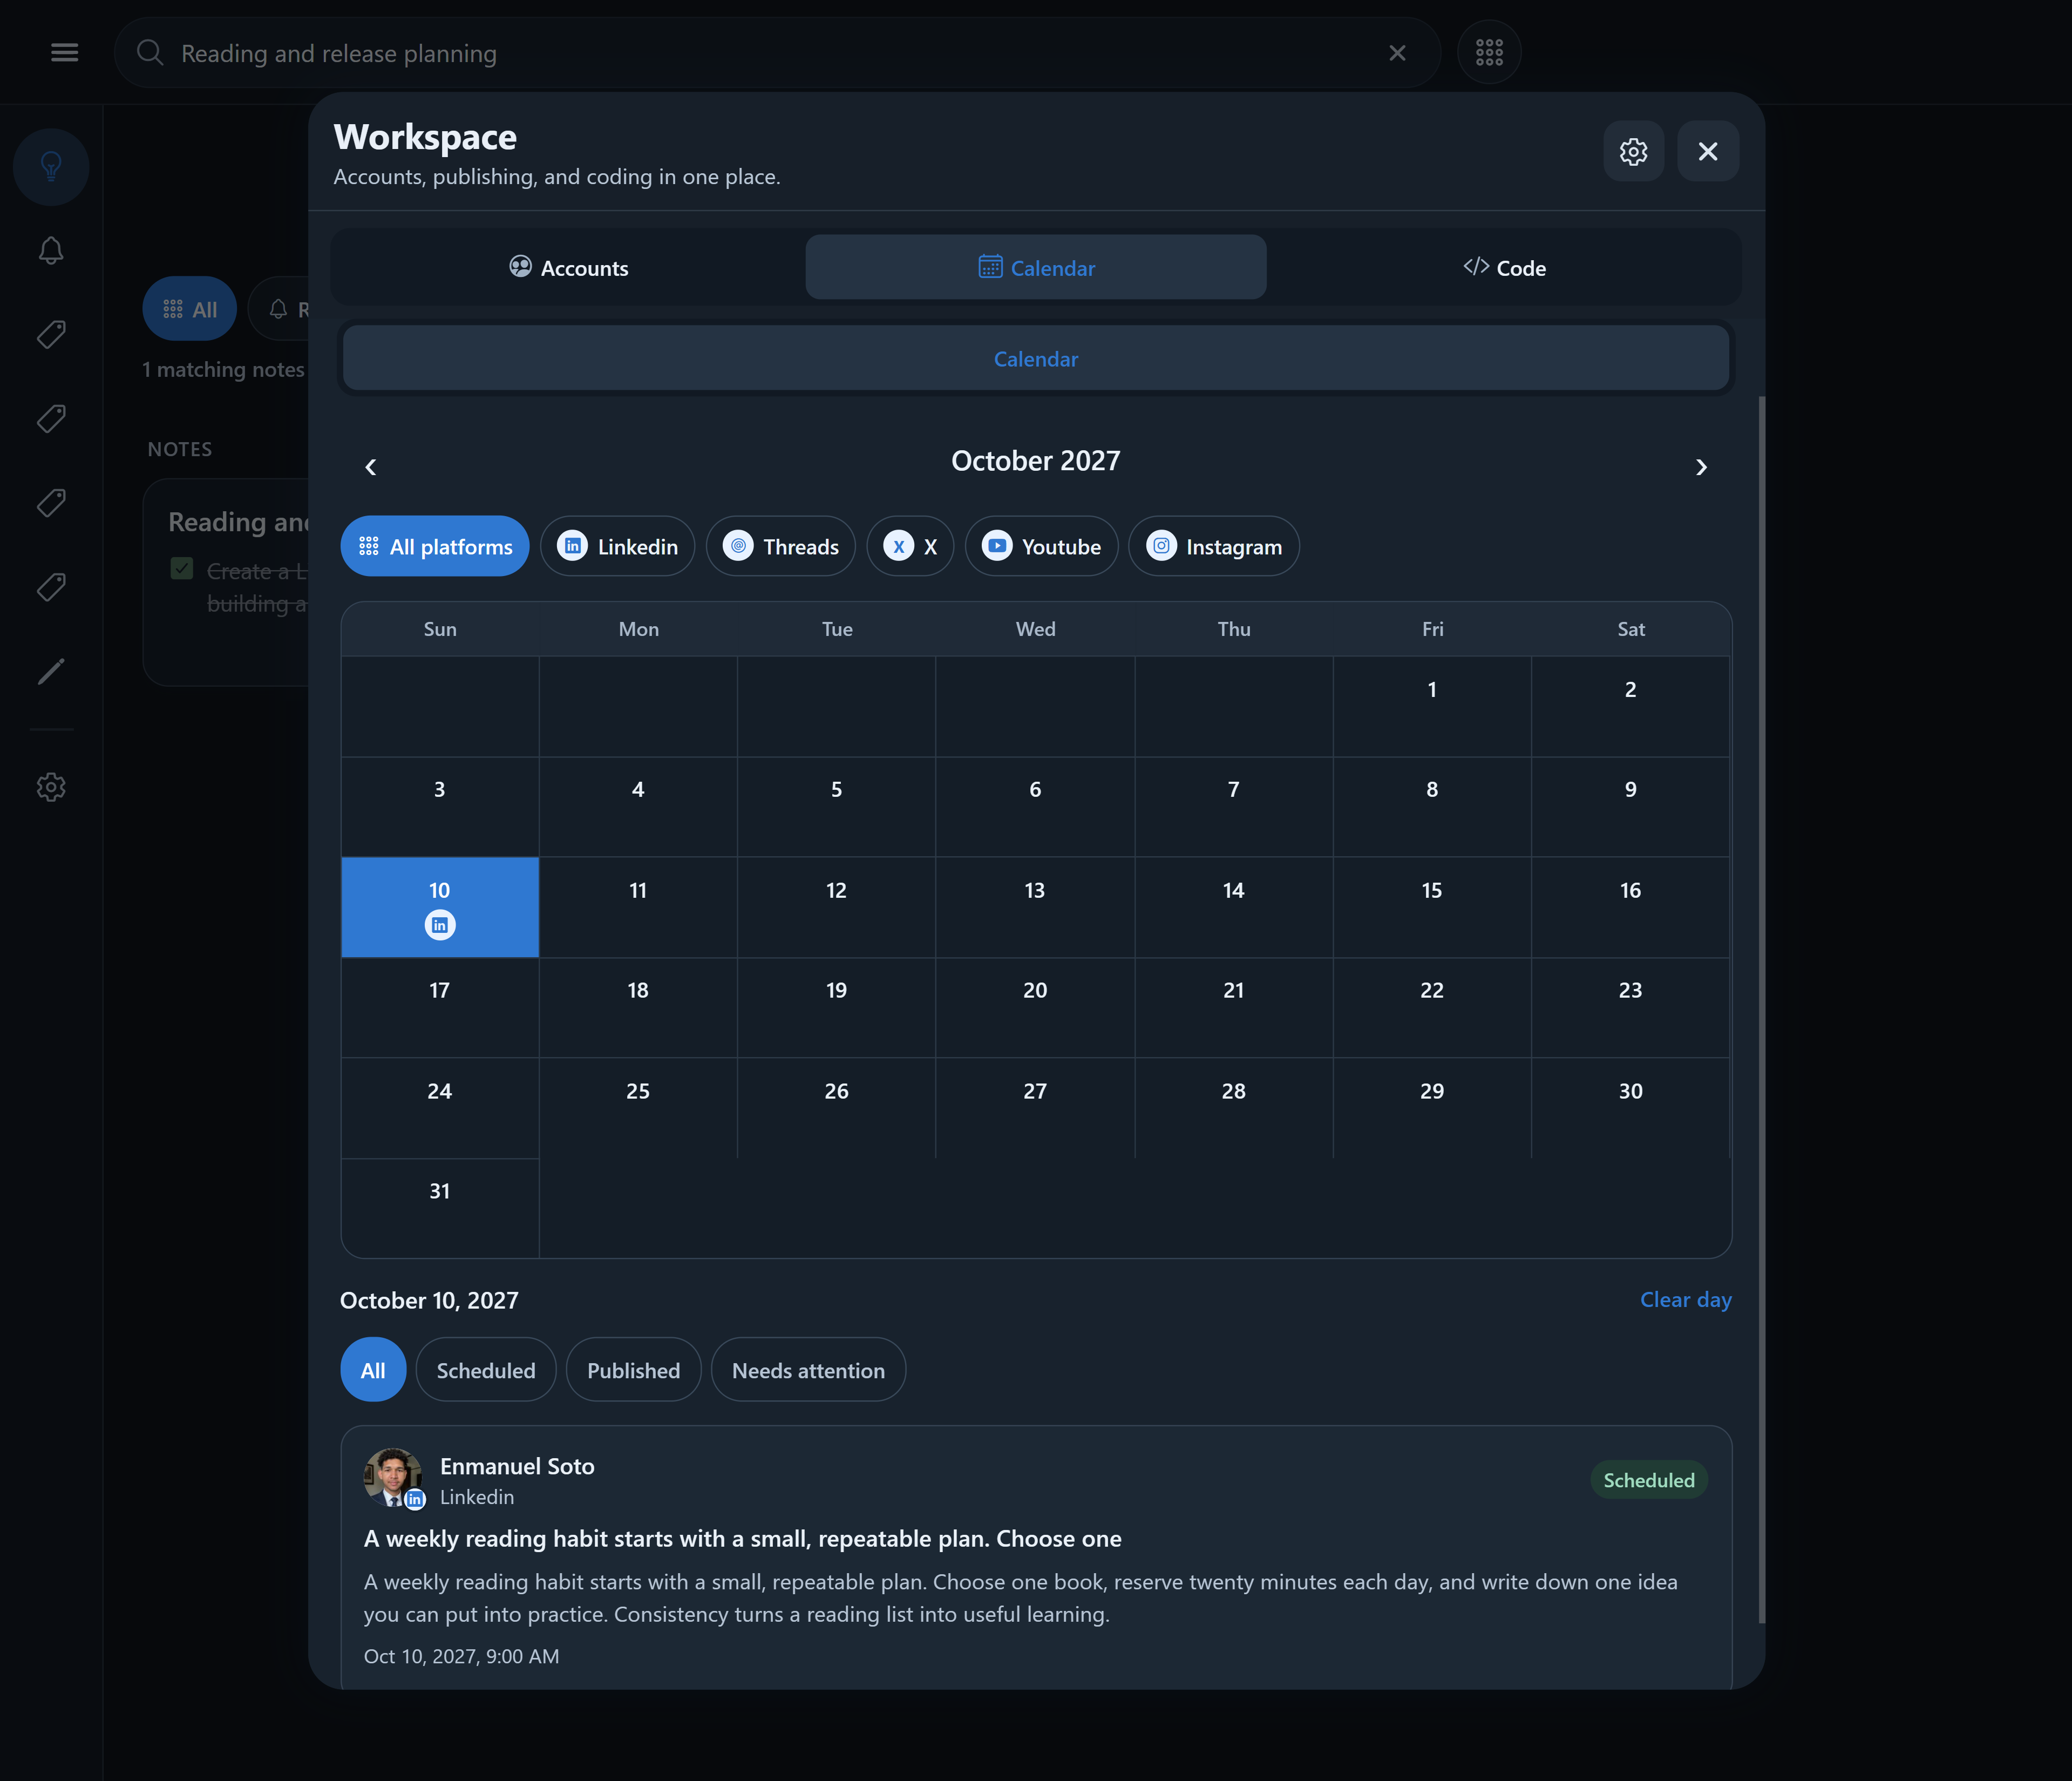Open the pencil edit labels icon
This screenshot has height=1781, width=2072.
51,671
